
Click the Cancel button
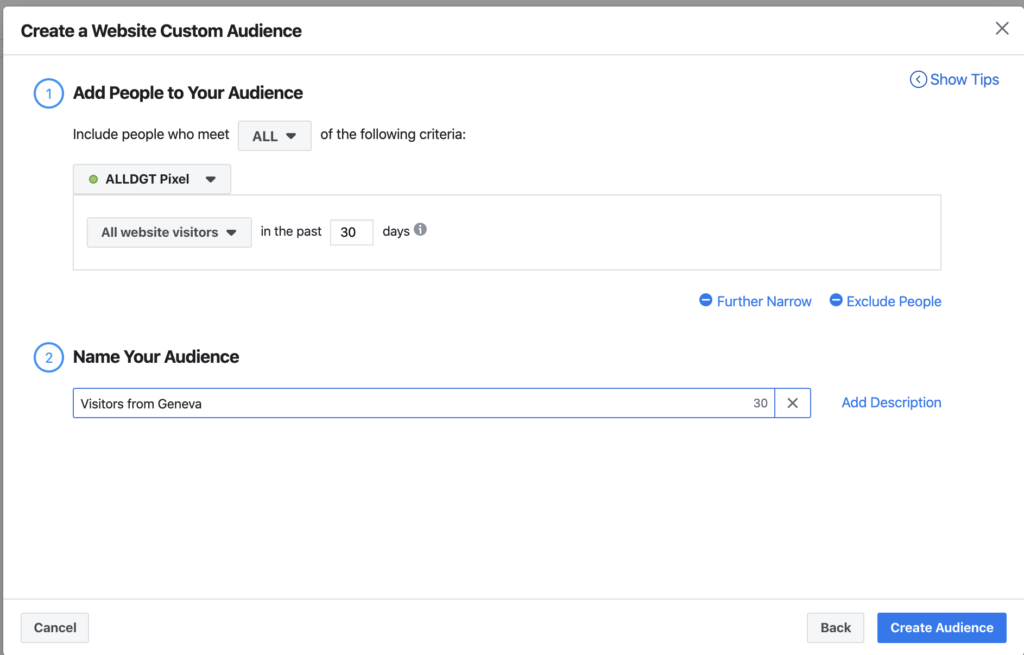[x=55, y=628]
